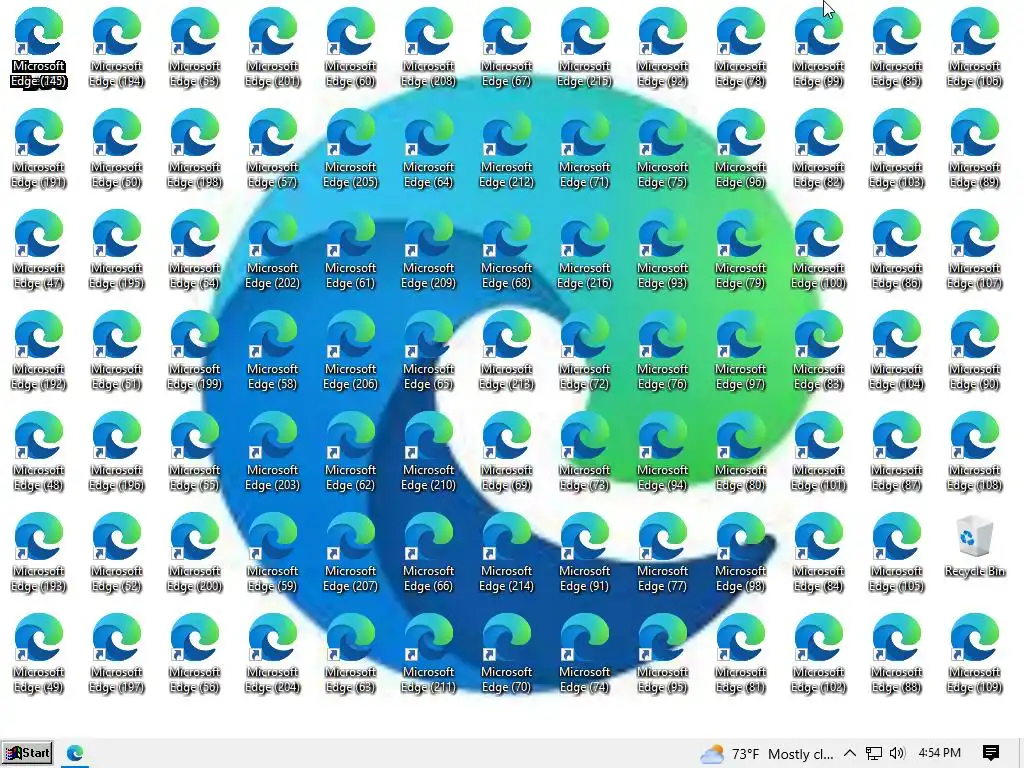Select the Microsoft Edge (196) desktop shortcut
Viewport: 1024px width, 768px height.
pos(116,452)
